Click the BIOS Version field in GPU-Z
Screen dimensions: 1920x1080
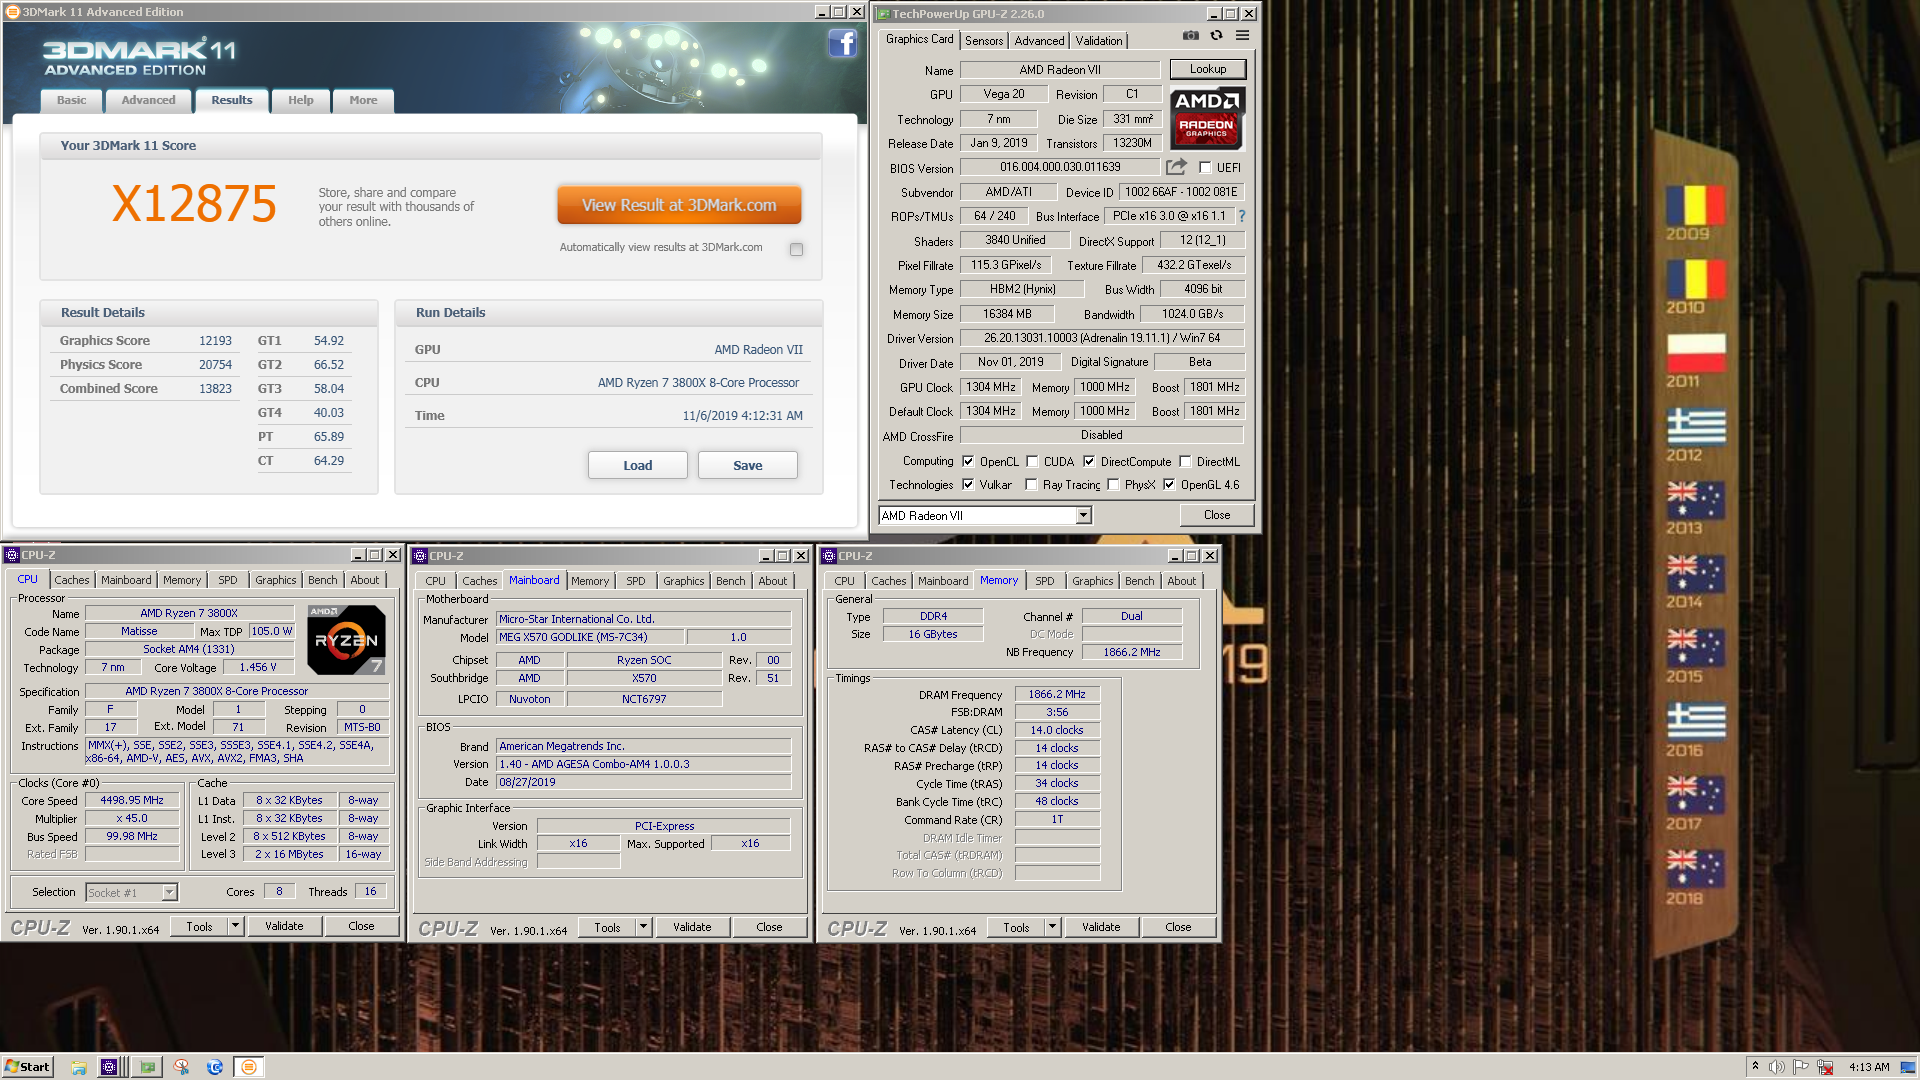[x=1060, y=167]
